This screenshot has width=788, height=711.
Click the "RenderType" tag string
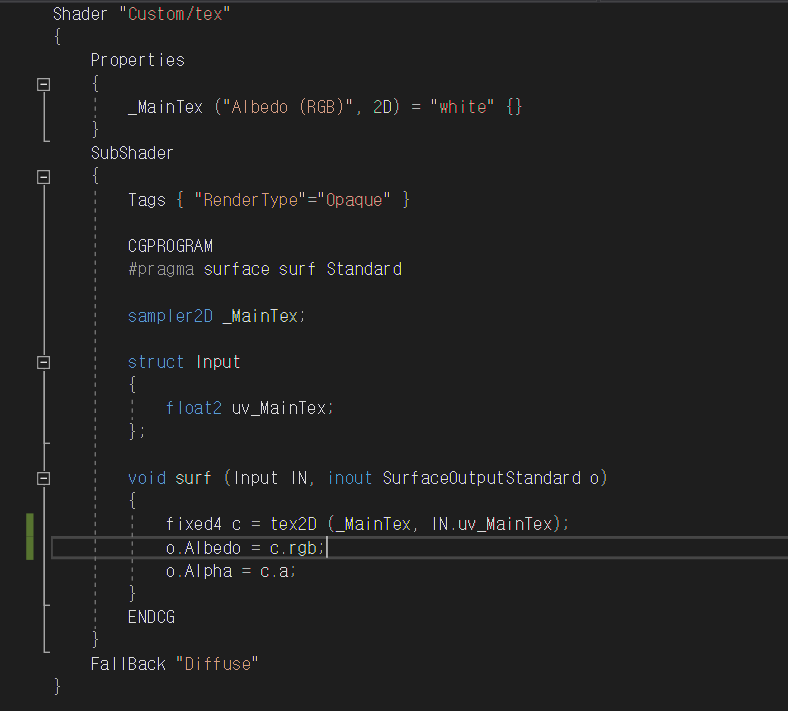coord(250,200)
